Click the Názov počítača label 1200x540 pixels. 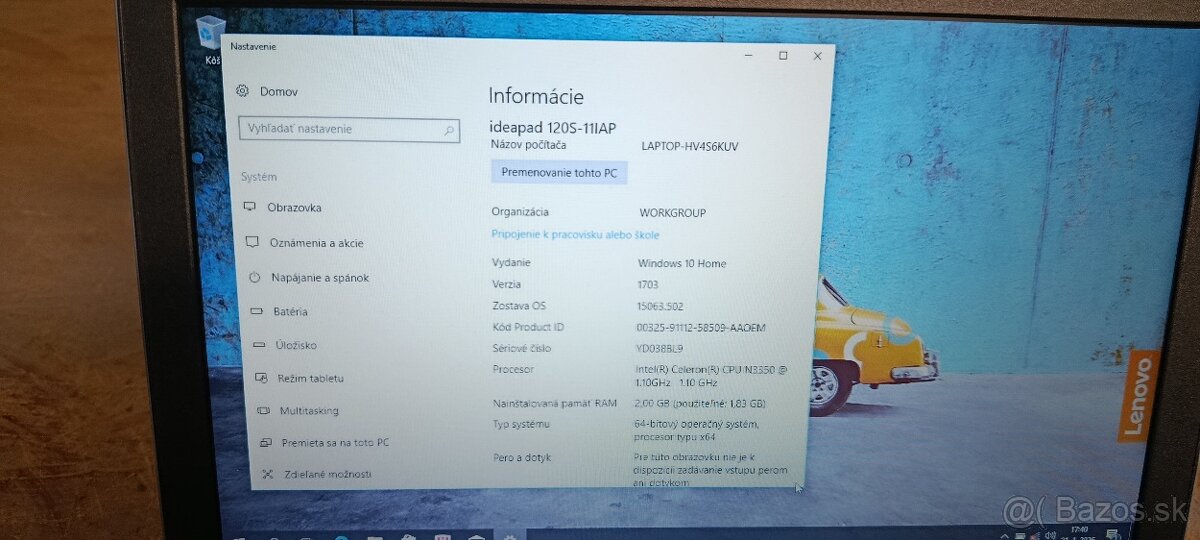tap(529, 146)
